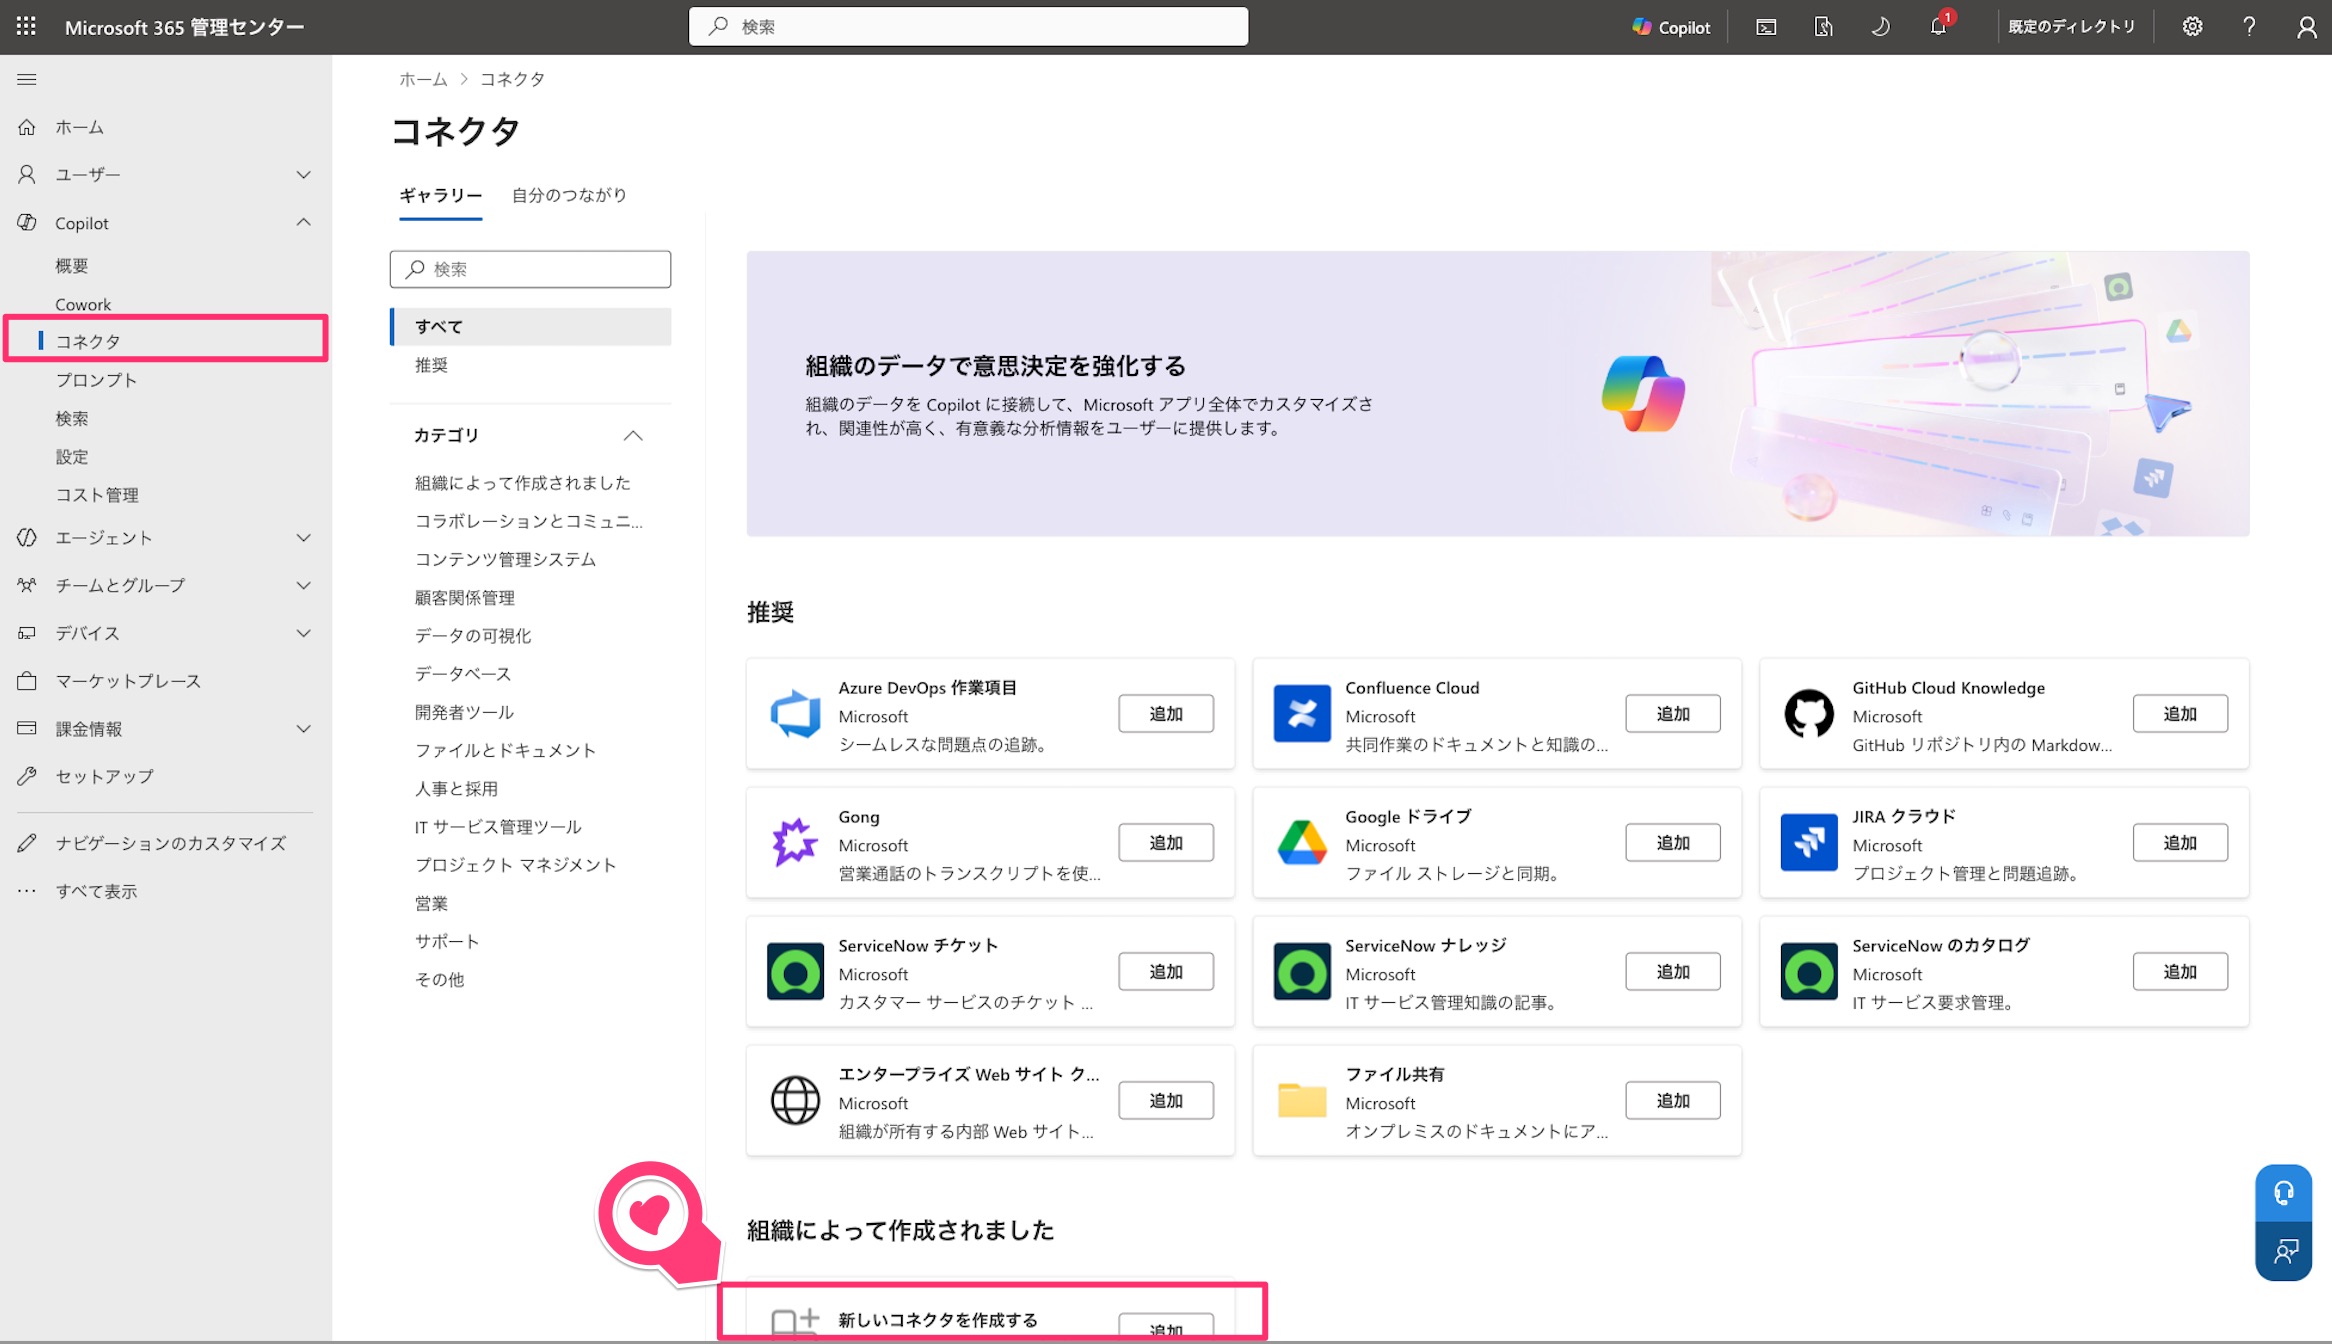Open the settings gear icon

(2192, 27)
